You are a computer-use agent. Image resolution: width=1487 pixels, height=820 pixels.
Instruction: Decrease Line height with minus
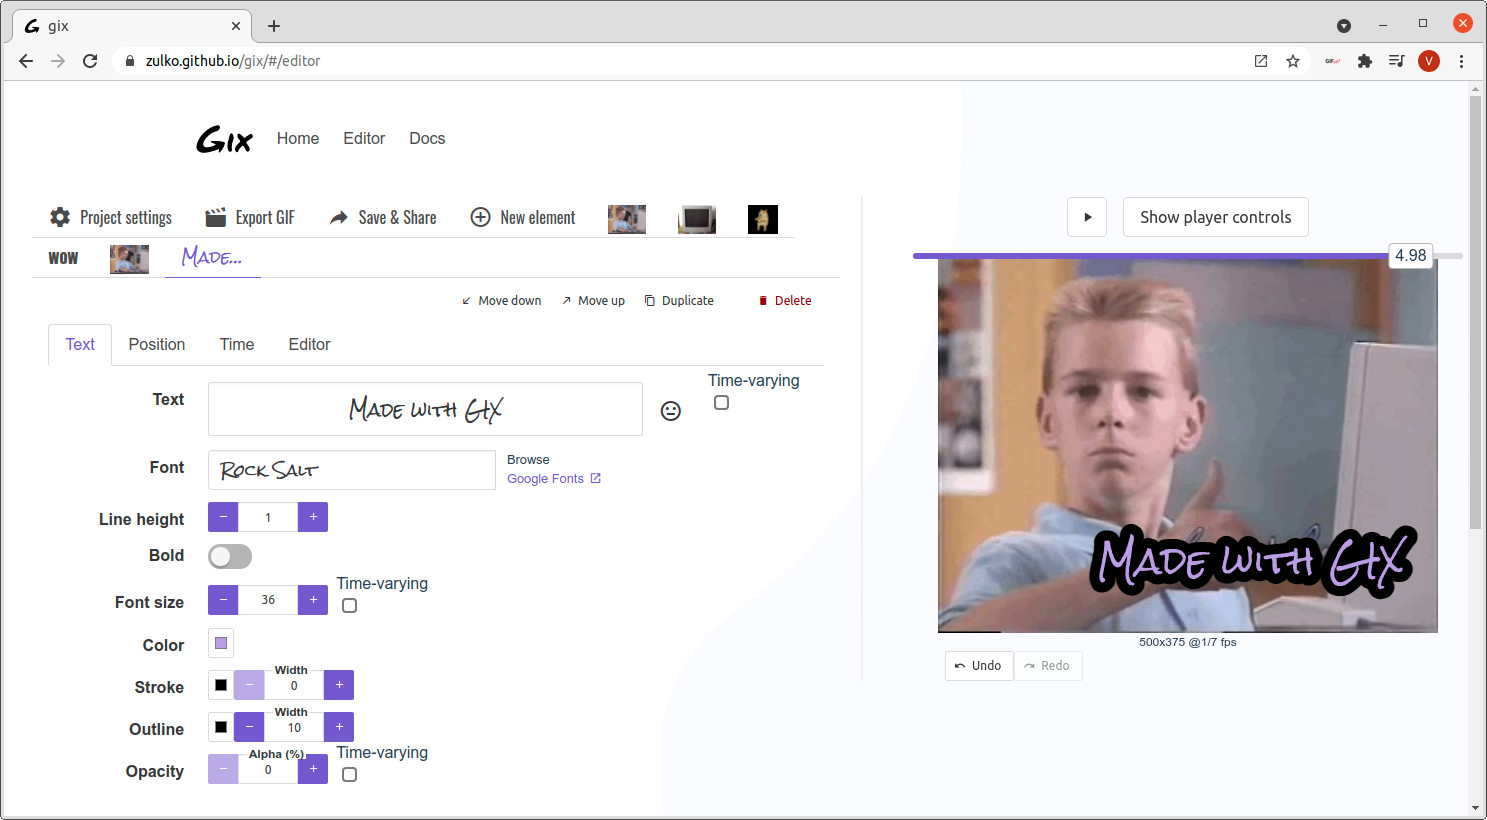coord(223,517)
